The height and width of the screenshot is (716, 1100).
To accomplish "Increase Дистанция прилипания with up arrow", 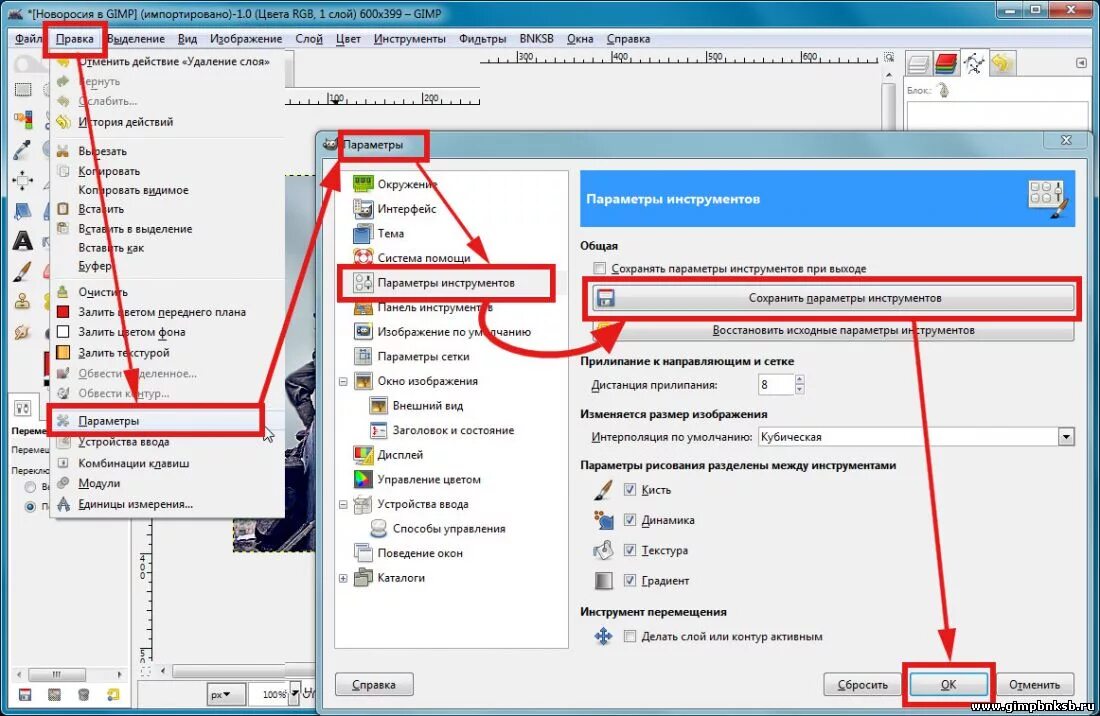I will click(x=800, y=379).
